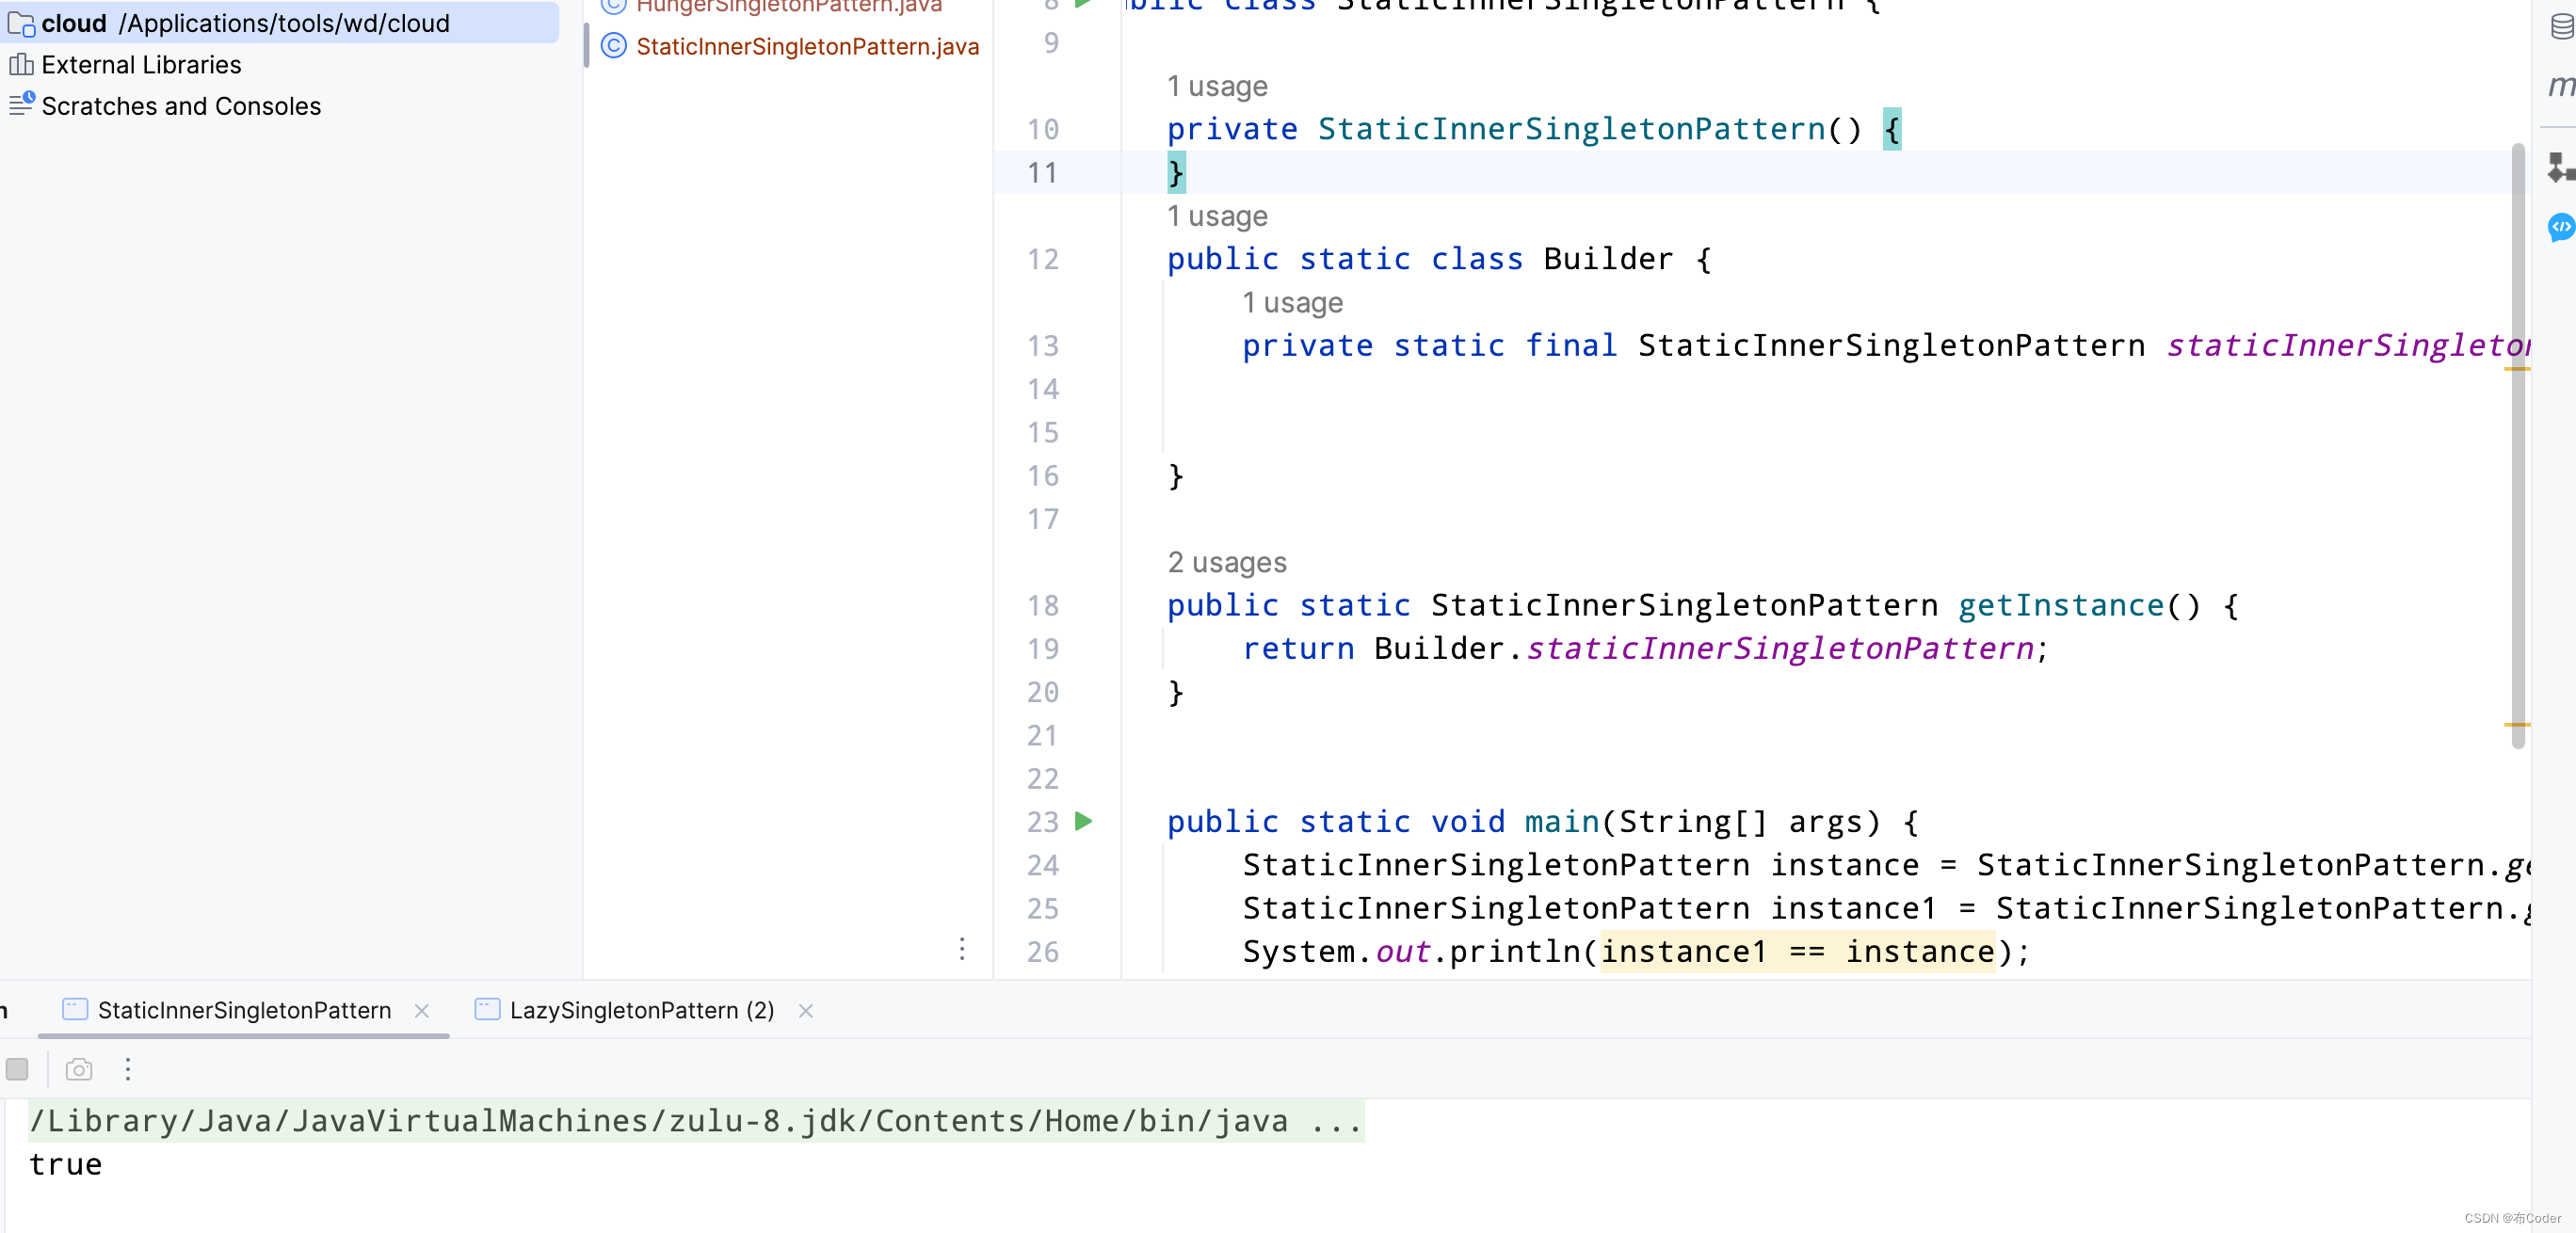Expand Scratches and Consoles node

[180, 106]
